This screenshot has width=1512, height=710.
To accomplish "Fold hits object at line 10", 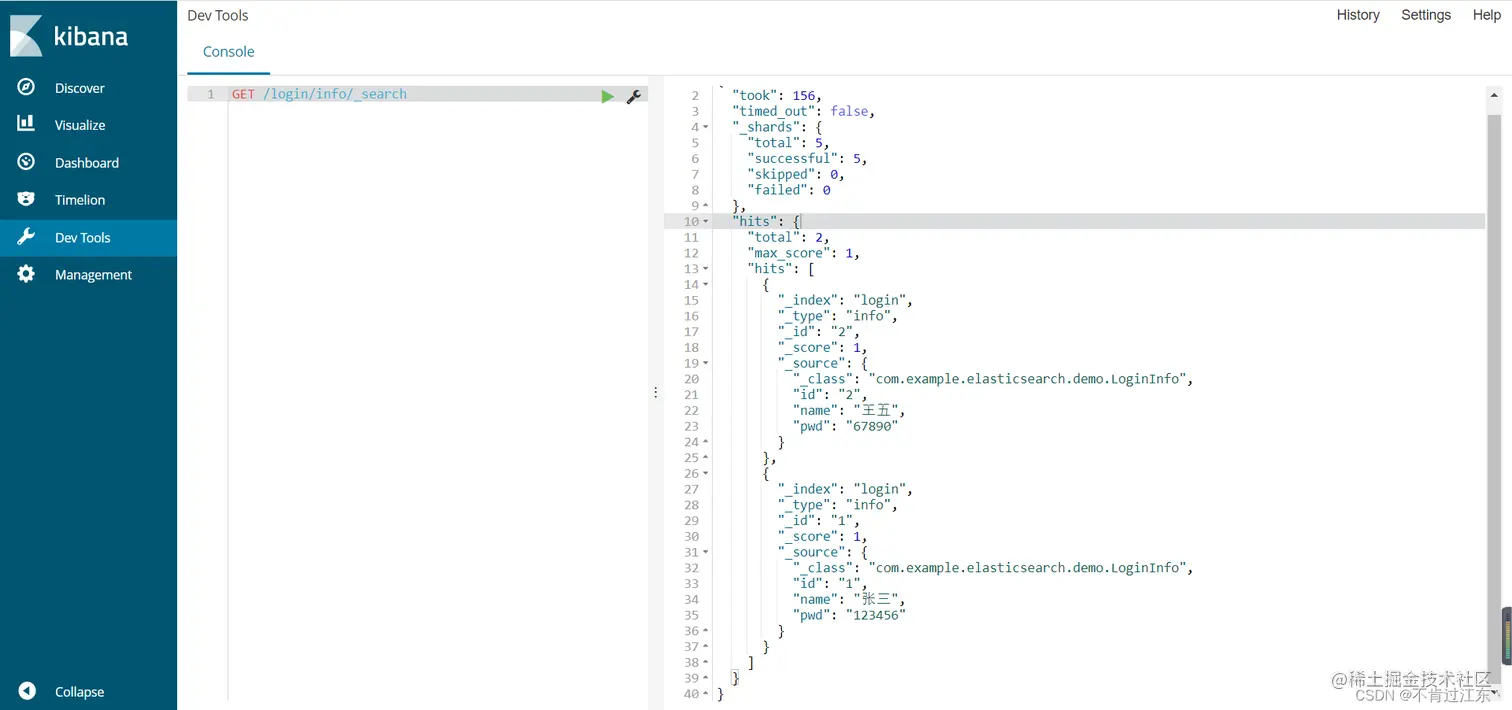I will pos(705,221).
